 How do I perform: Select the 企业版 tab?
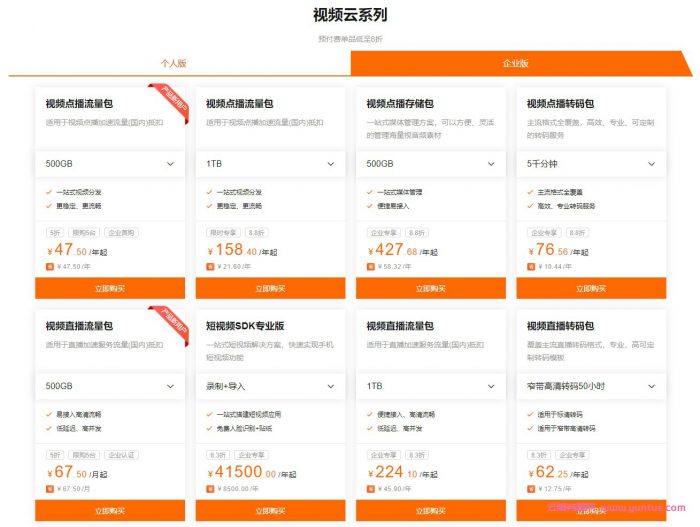[x=515, y=63]
